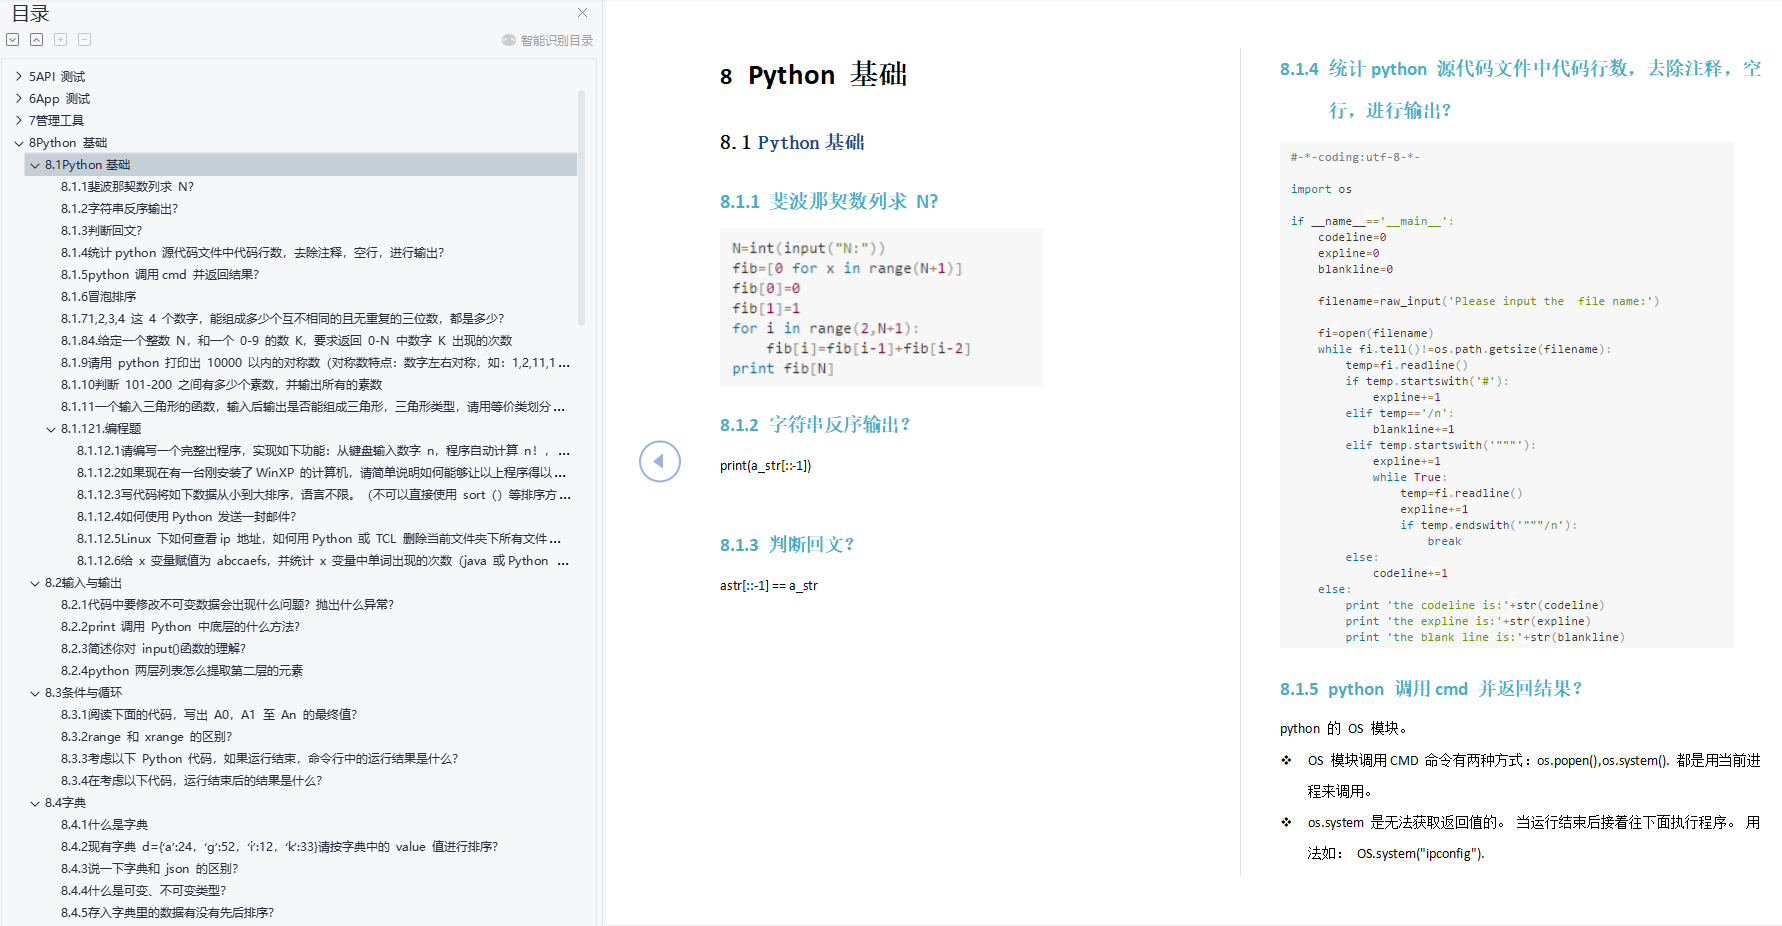Click the collapse-all up-arrow icon under 目录
The height and width of the screenshot is (926, 1782).
(36, 40)
